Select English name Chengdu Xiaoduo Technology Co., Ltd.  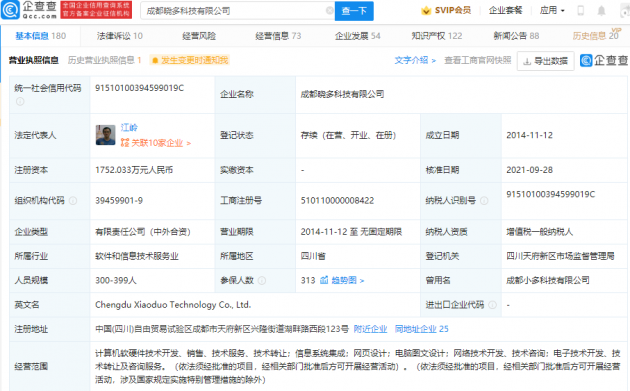[x=173, y=305]
